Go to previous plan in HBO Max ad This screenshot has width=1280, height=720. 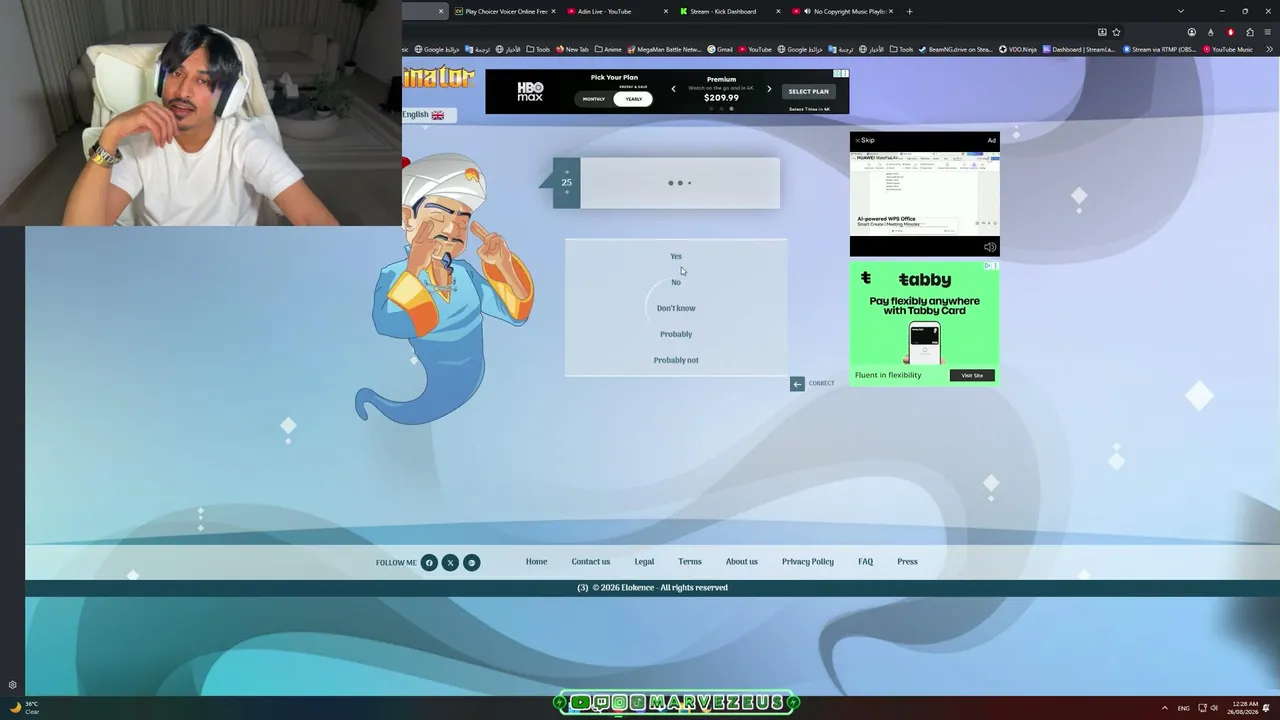(673, 89)
